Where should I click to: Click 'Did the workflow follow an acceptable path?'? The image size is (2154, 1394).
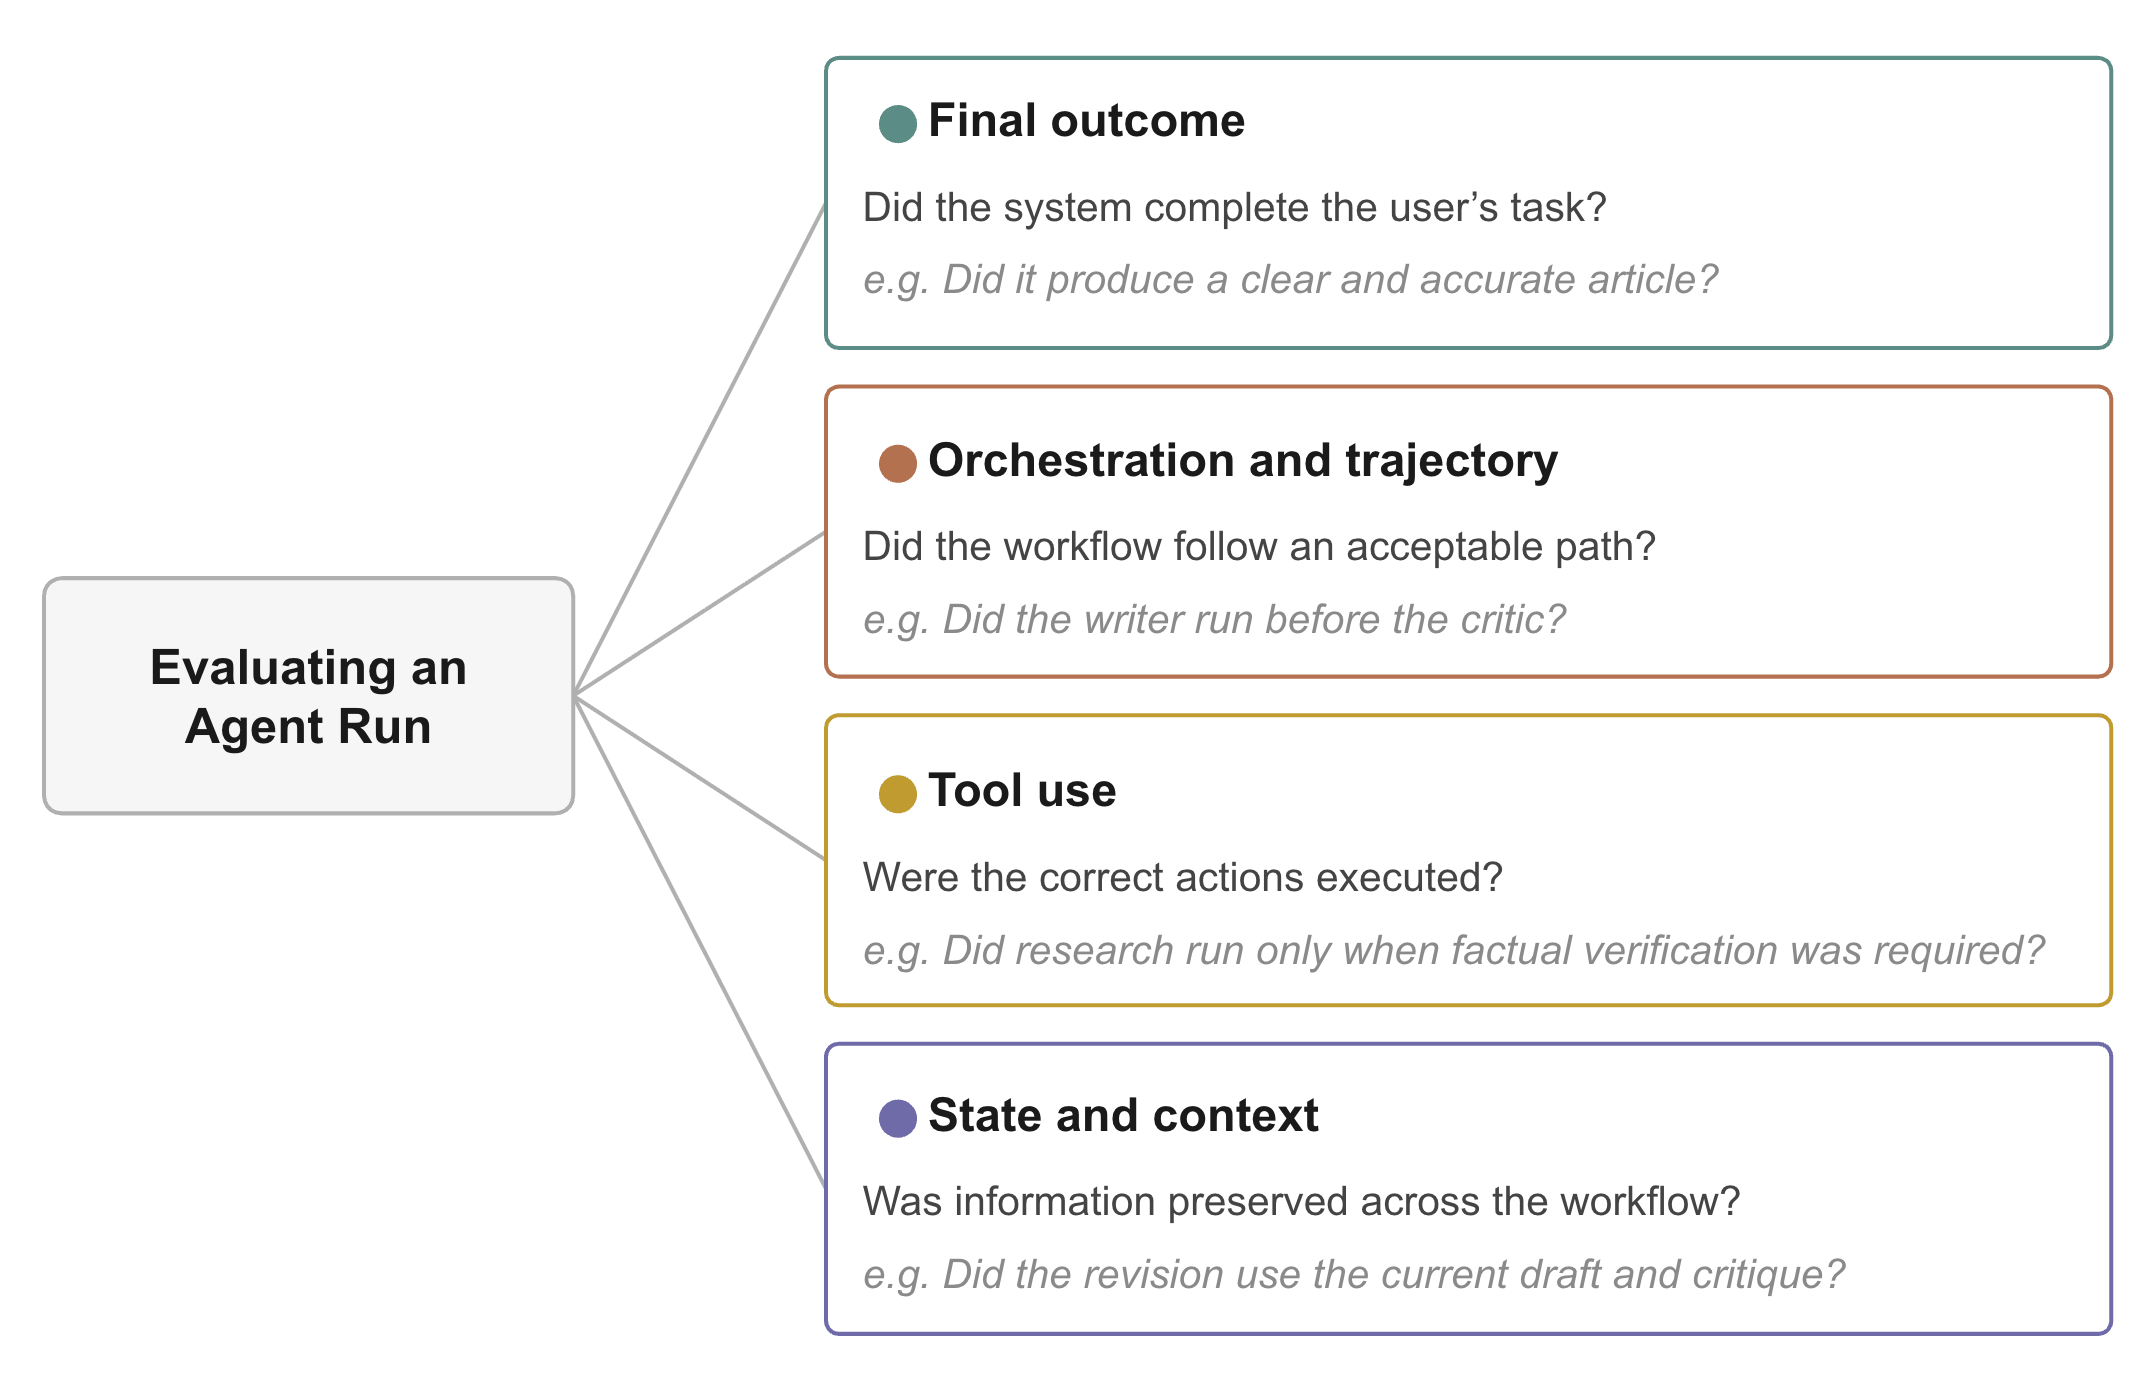pos(1259,547)
